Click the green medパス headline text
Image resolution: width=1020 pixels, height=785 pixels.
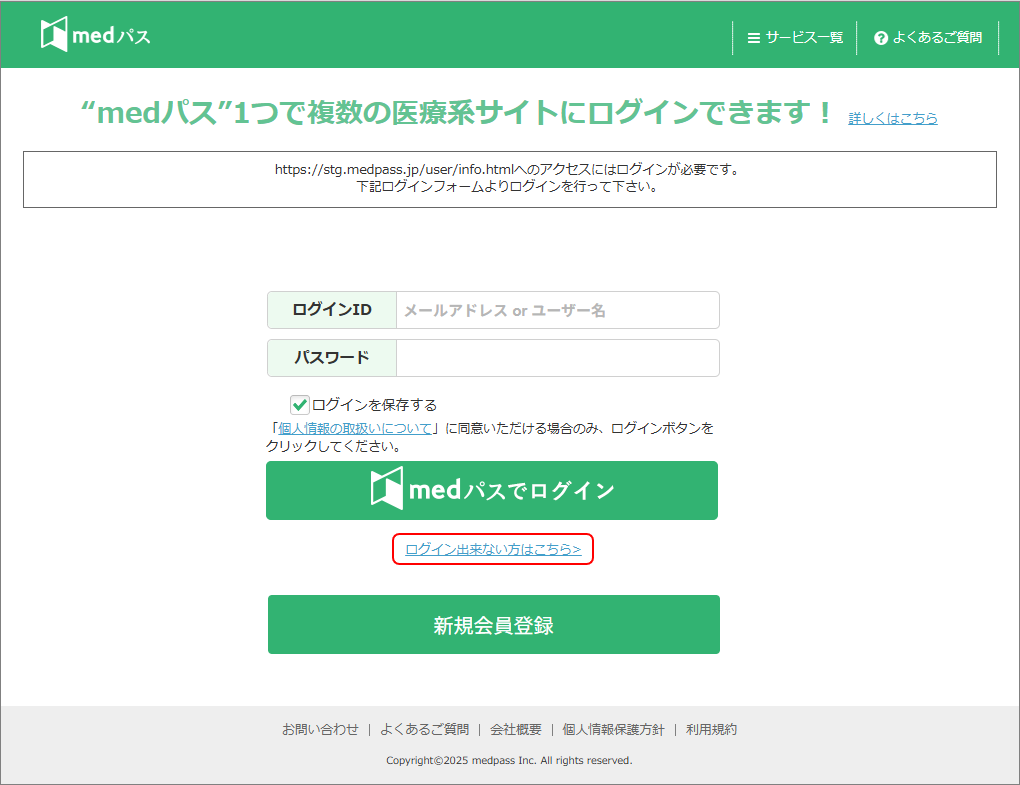point(455,113)
